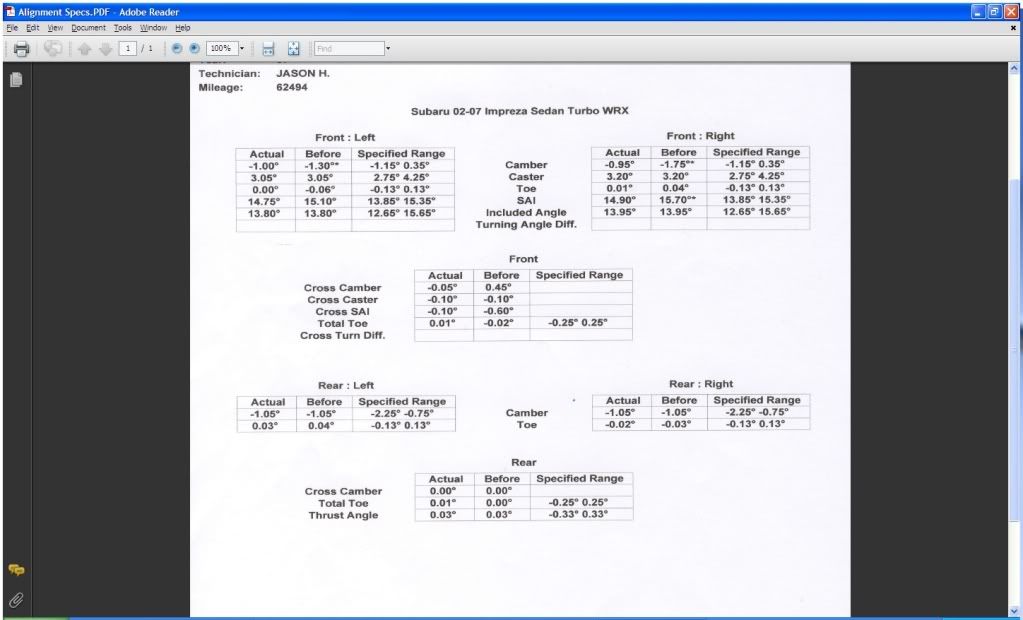This screenshot has width=1023, height=620.
Task: Click Front Left actual SAI '14.75°'
Action: tap(264, 202)
